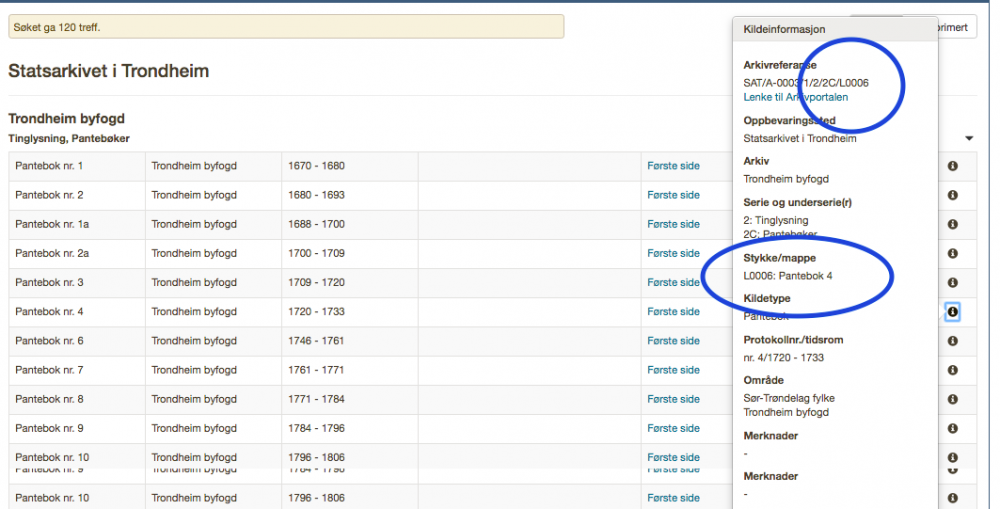Collapse the Tinglysning, Pantebøker section caret
Screen dimensions: 1000x509
969,138
